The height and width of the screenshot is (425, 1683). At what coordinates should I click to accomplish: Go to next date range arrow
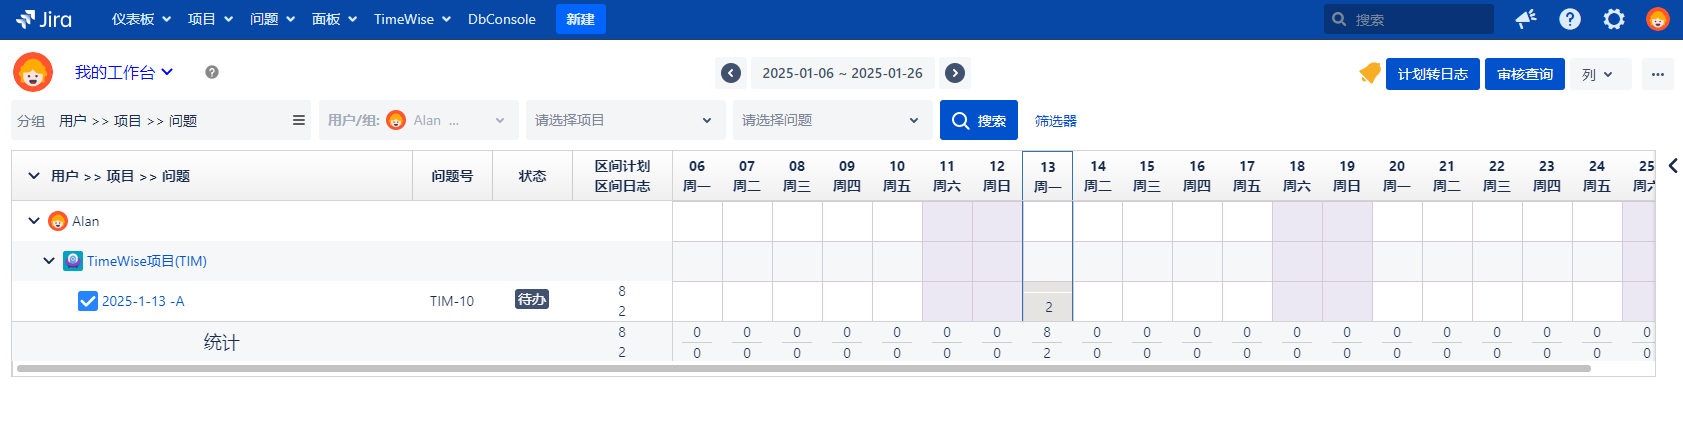coord(955,73)
